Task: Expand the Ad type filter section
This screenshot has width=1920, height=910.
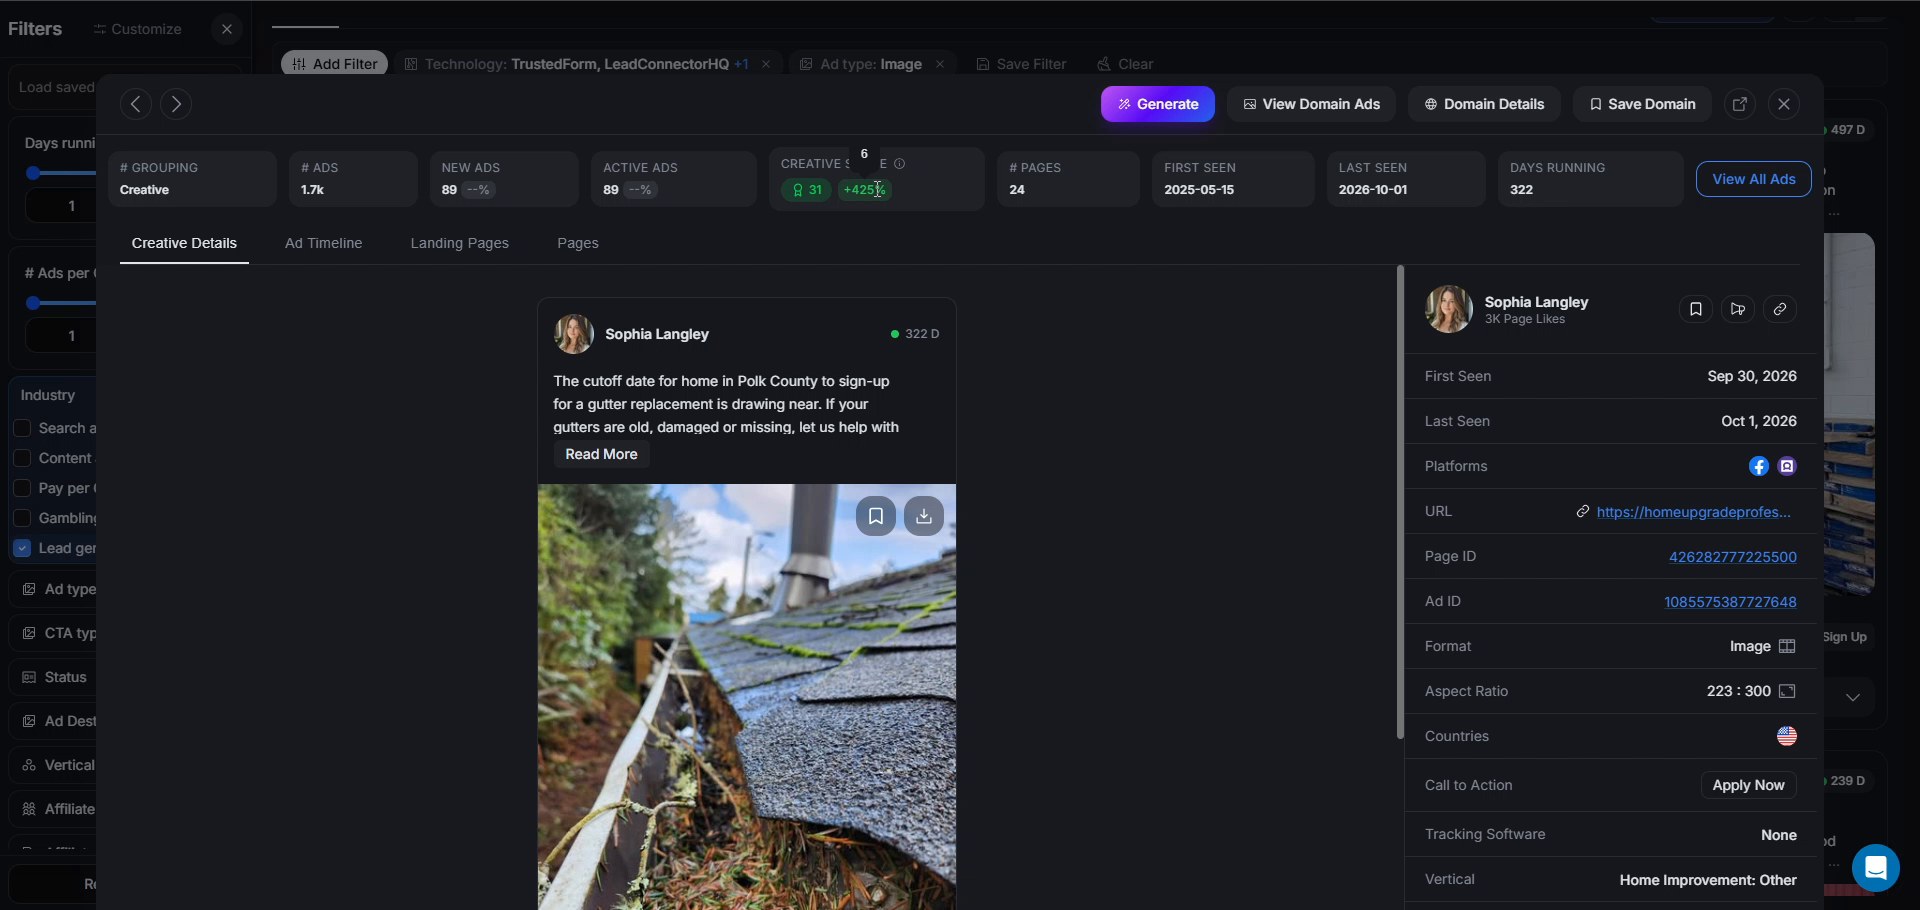Action: click(x=55, y=589)
